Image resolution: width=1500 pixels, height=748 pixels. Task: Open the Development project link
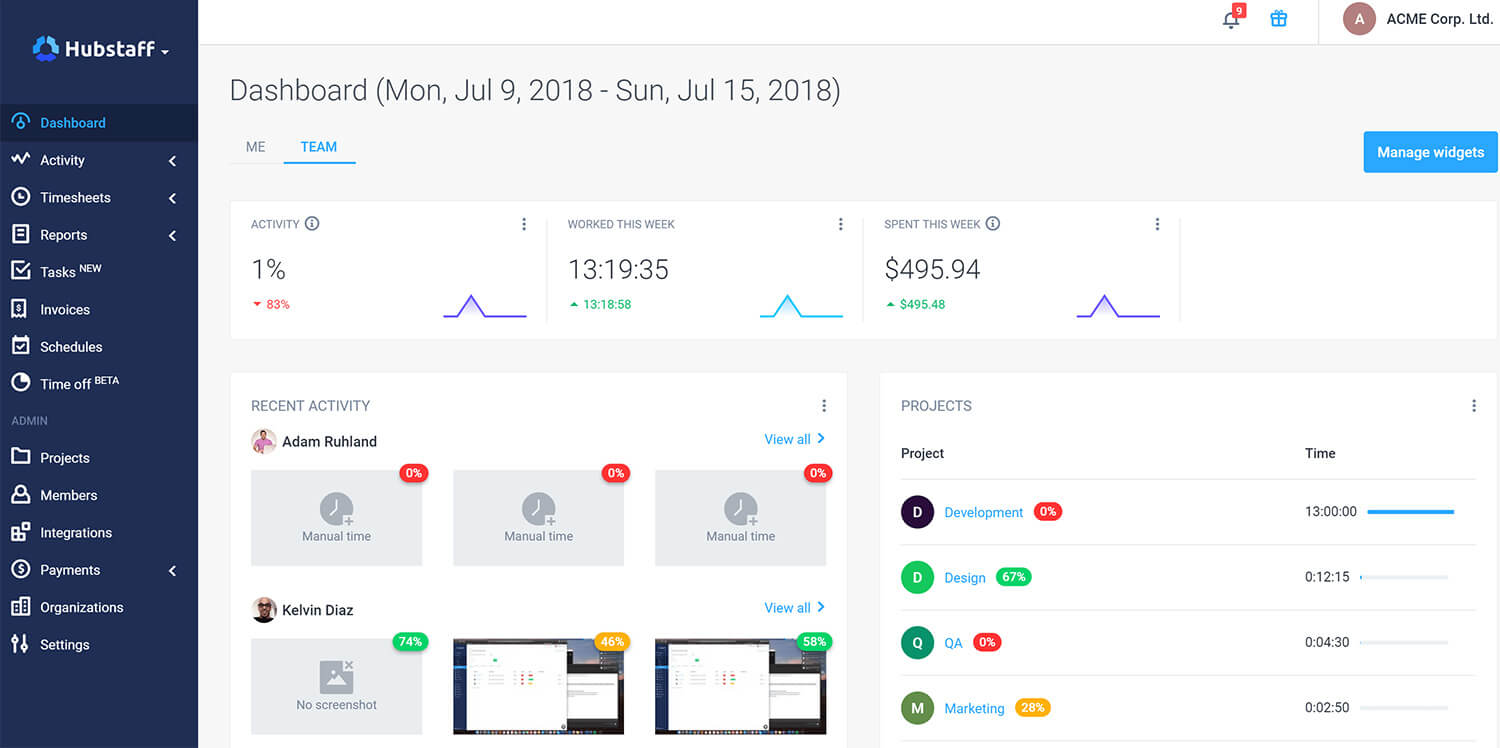pyautogui.click(x=984, y=512)
